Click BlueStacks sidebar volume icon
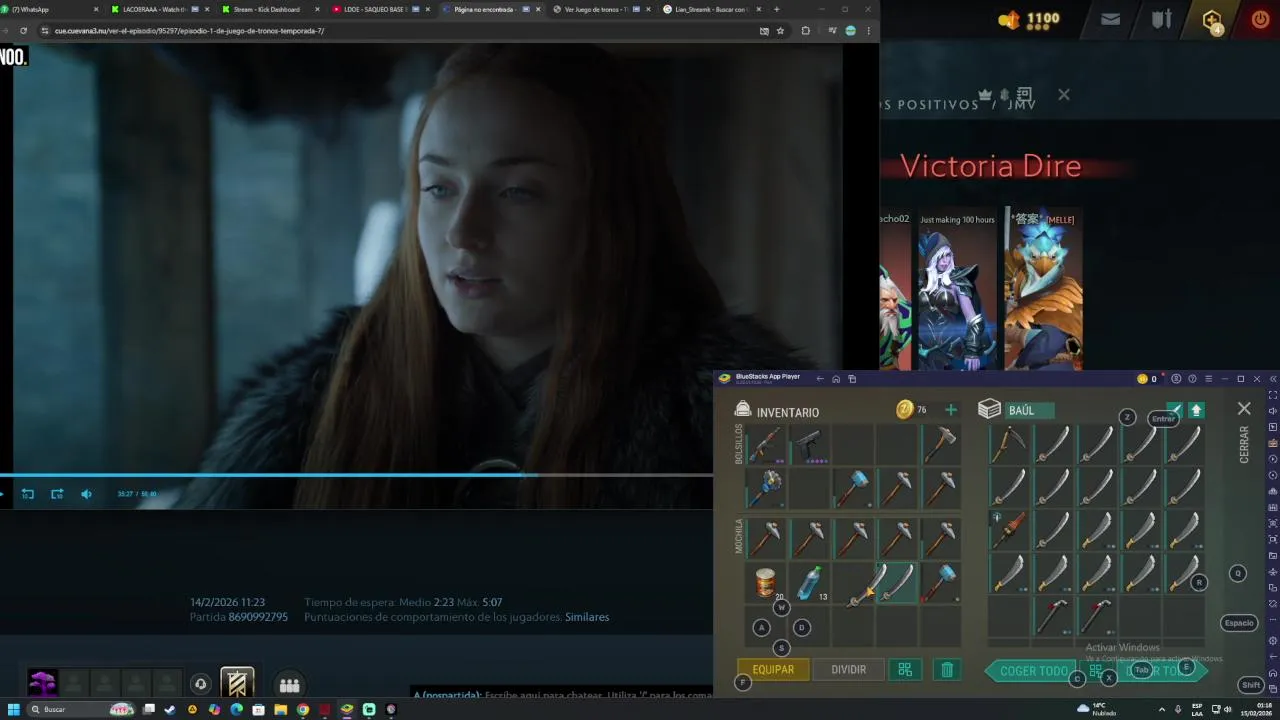Image resolution: width=1280 pixels, height=720 pixels. [x=1272, y=411]
